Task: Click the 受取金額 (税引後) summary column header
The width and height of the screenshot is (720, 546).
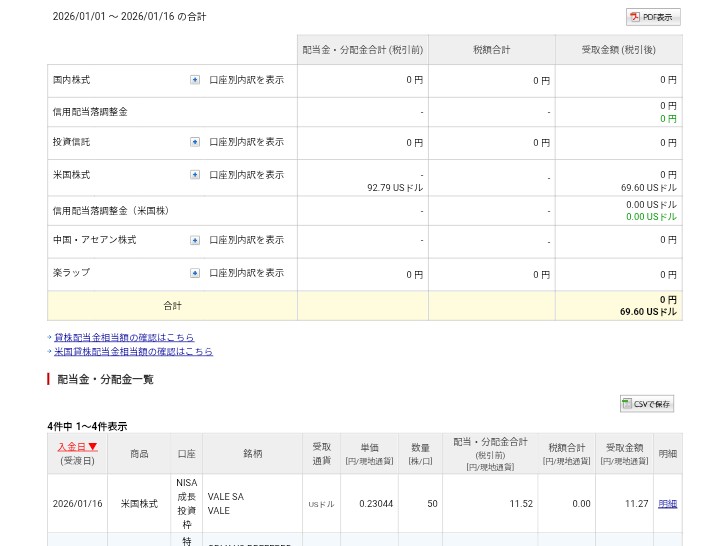Action: pyautogui.click(x=618, y=50)
